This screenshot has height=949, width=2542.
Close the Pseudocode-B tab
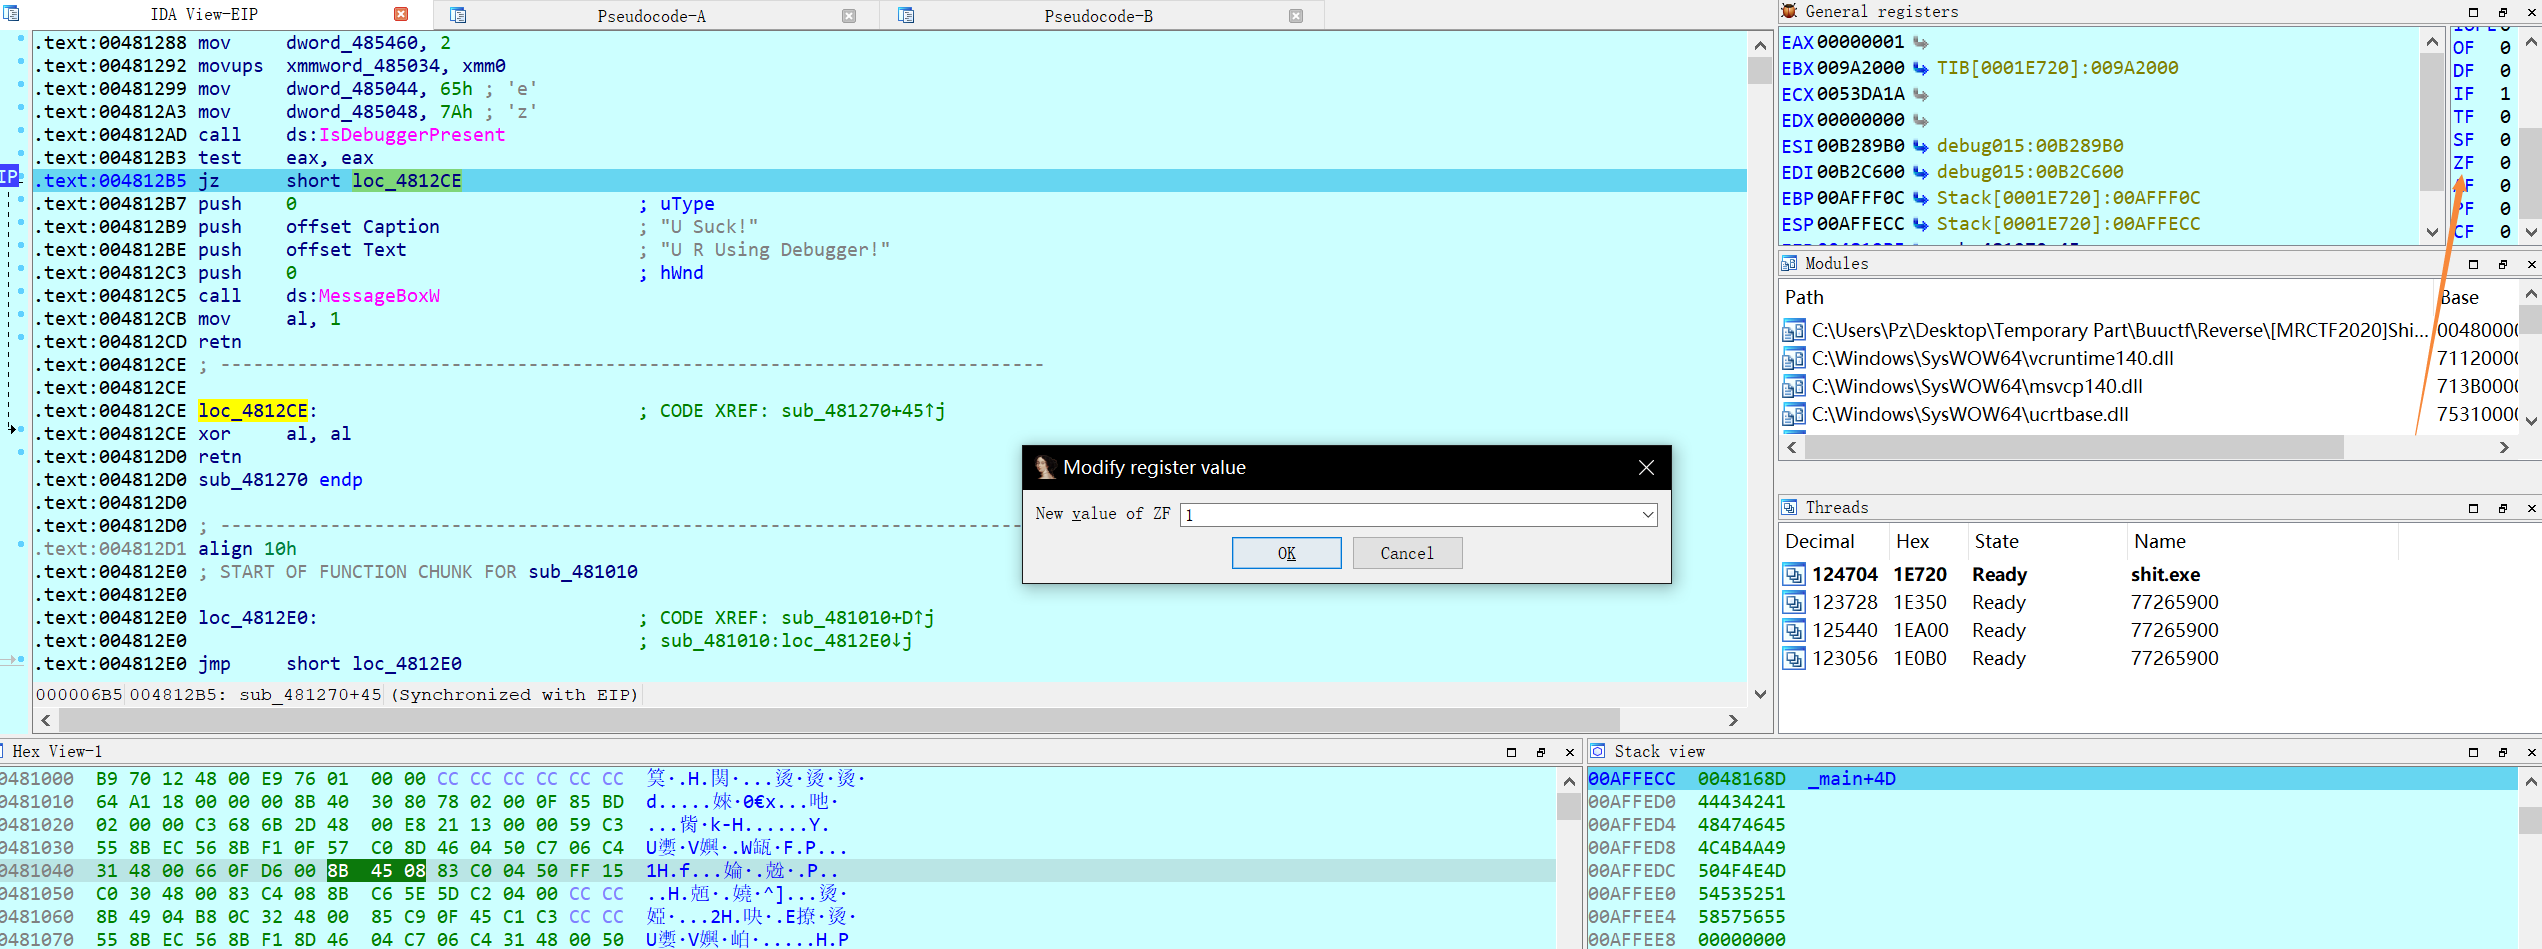pos(1296,15)
